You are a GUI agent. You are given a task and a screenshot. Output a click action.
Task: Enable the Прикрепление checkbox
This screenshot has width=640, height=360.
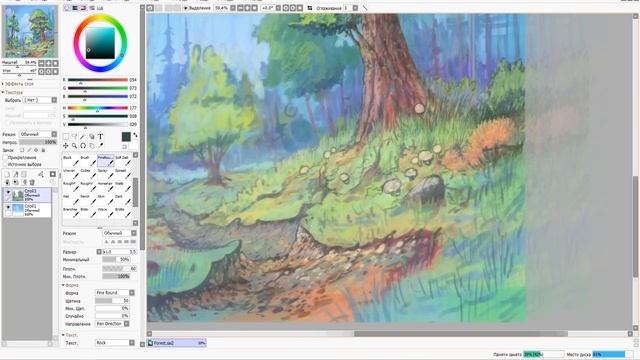5,158
